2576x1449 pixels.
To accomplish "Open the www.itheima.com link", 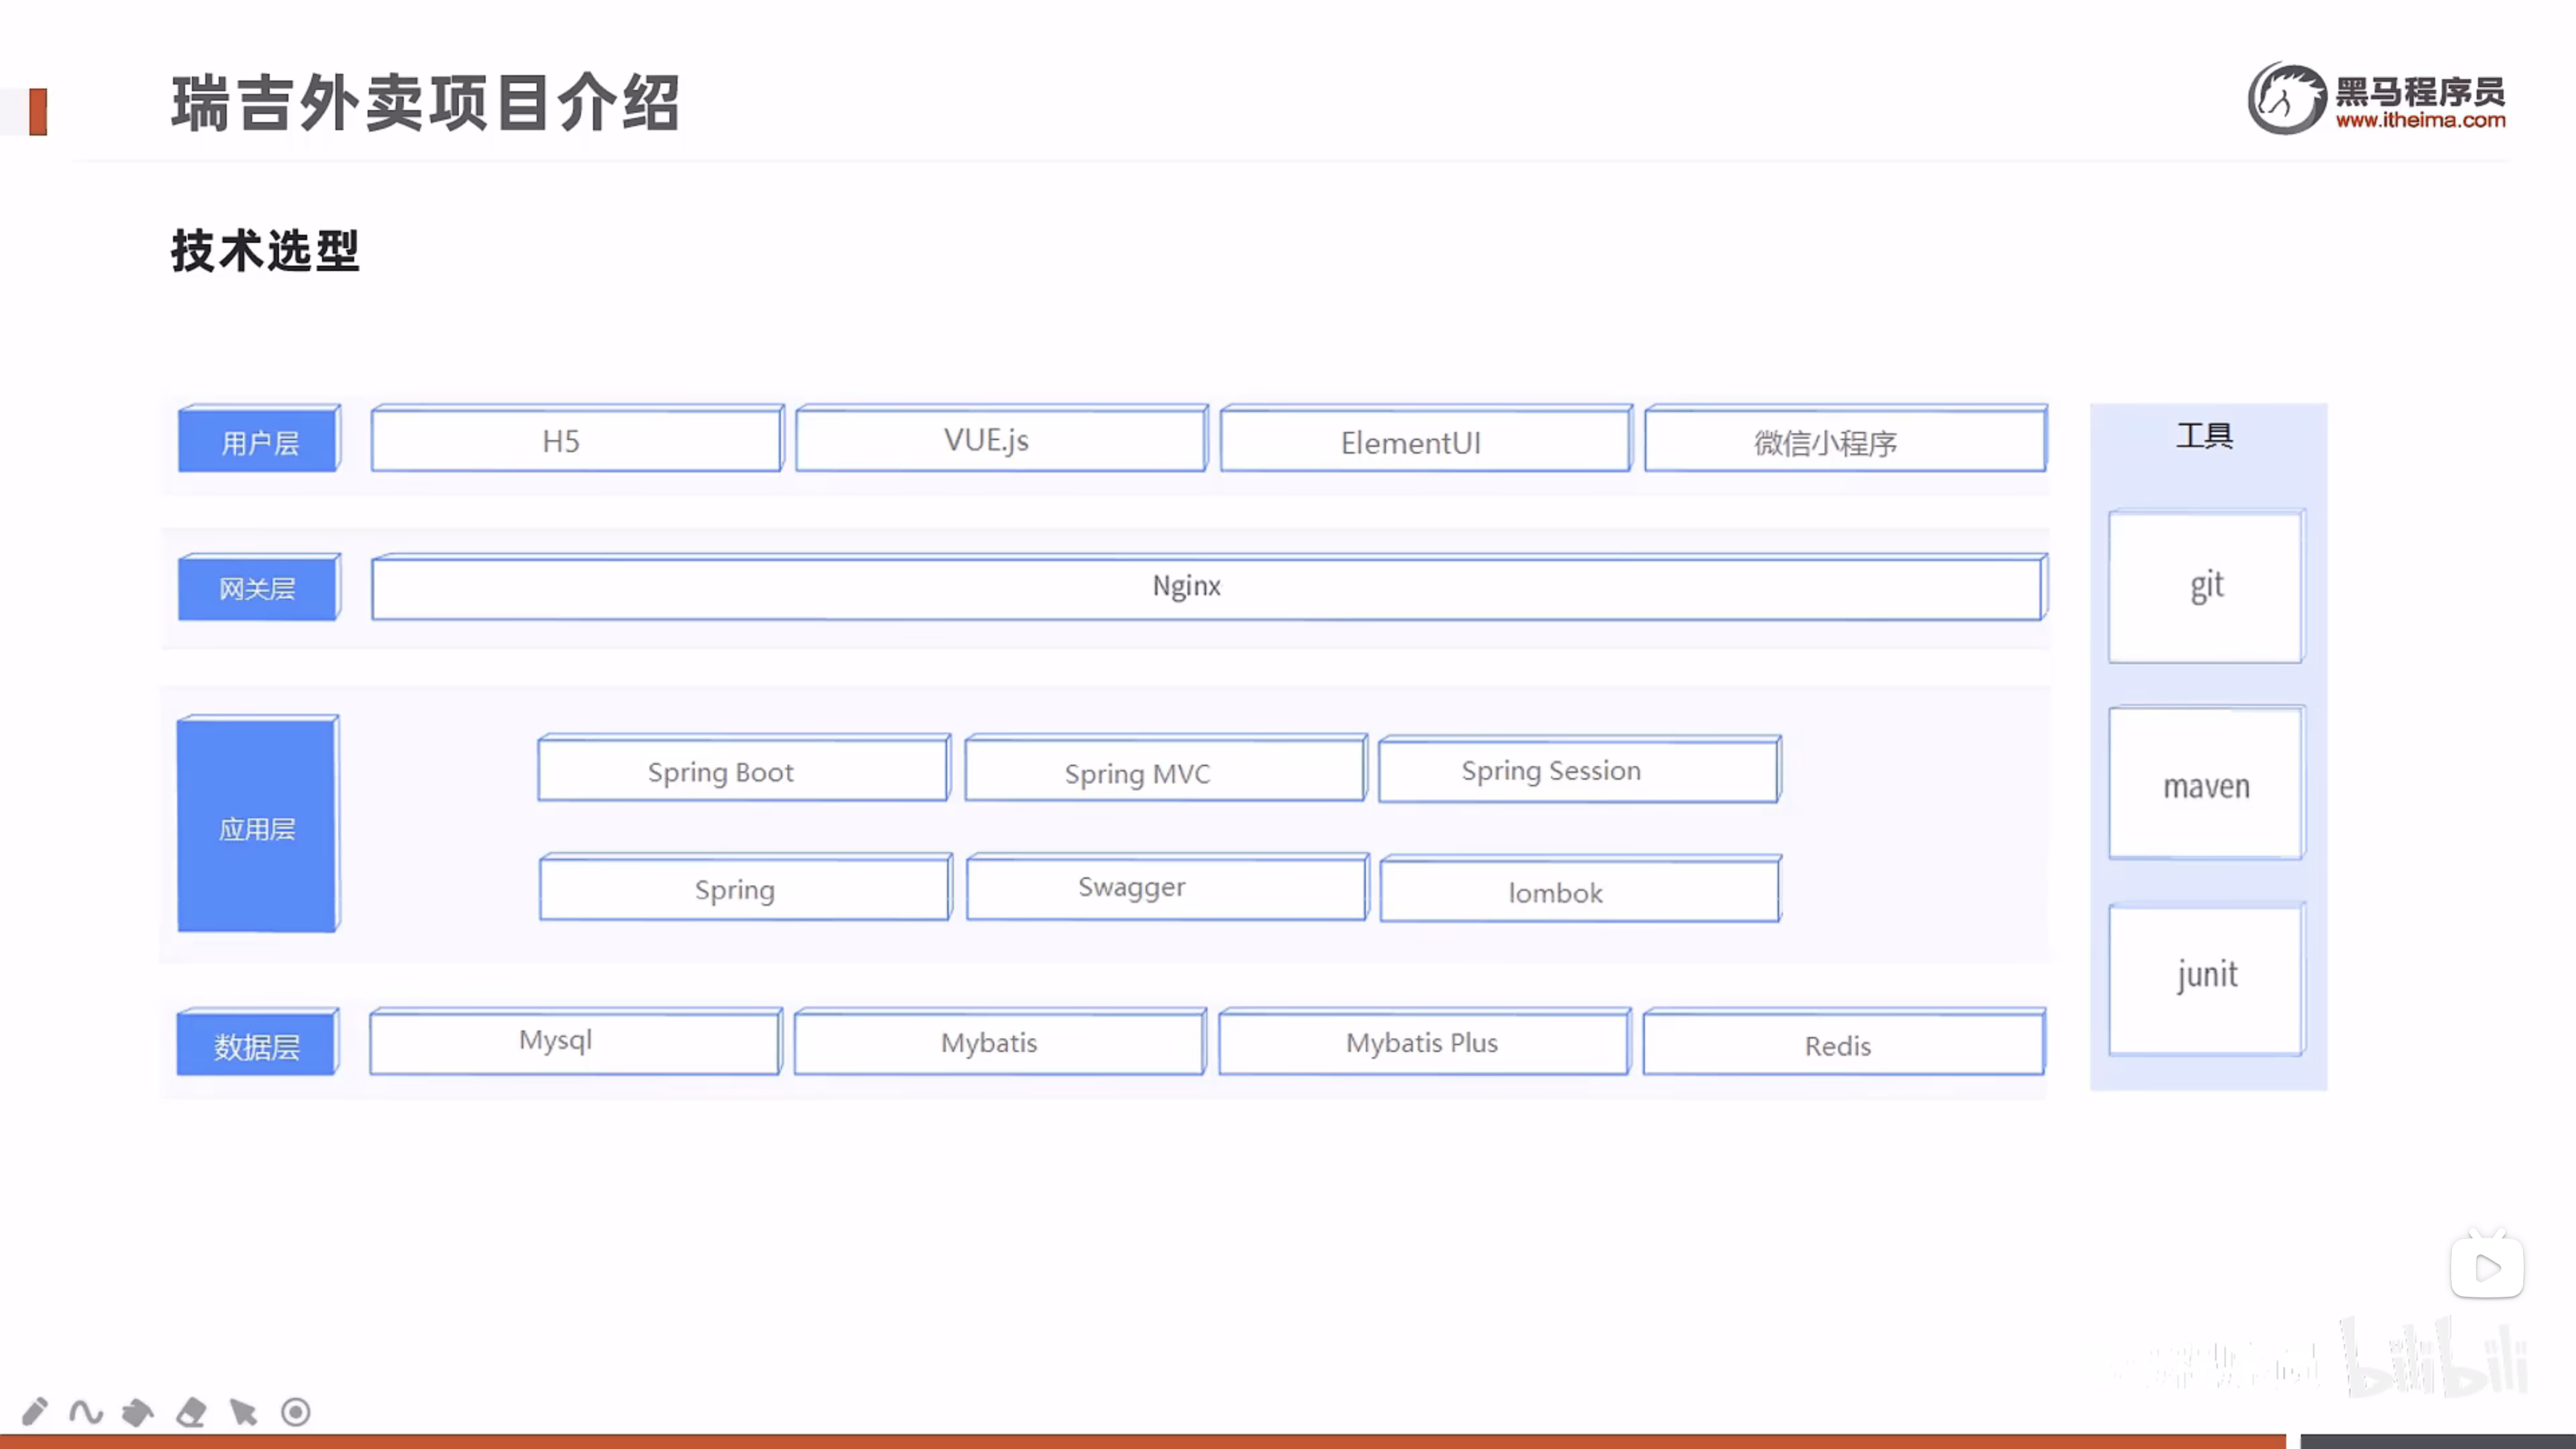I will pyautogui.click(x=2420, y=121).
